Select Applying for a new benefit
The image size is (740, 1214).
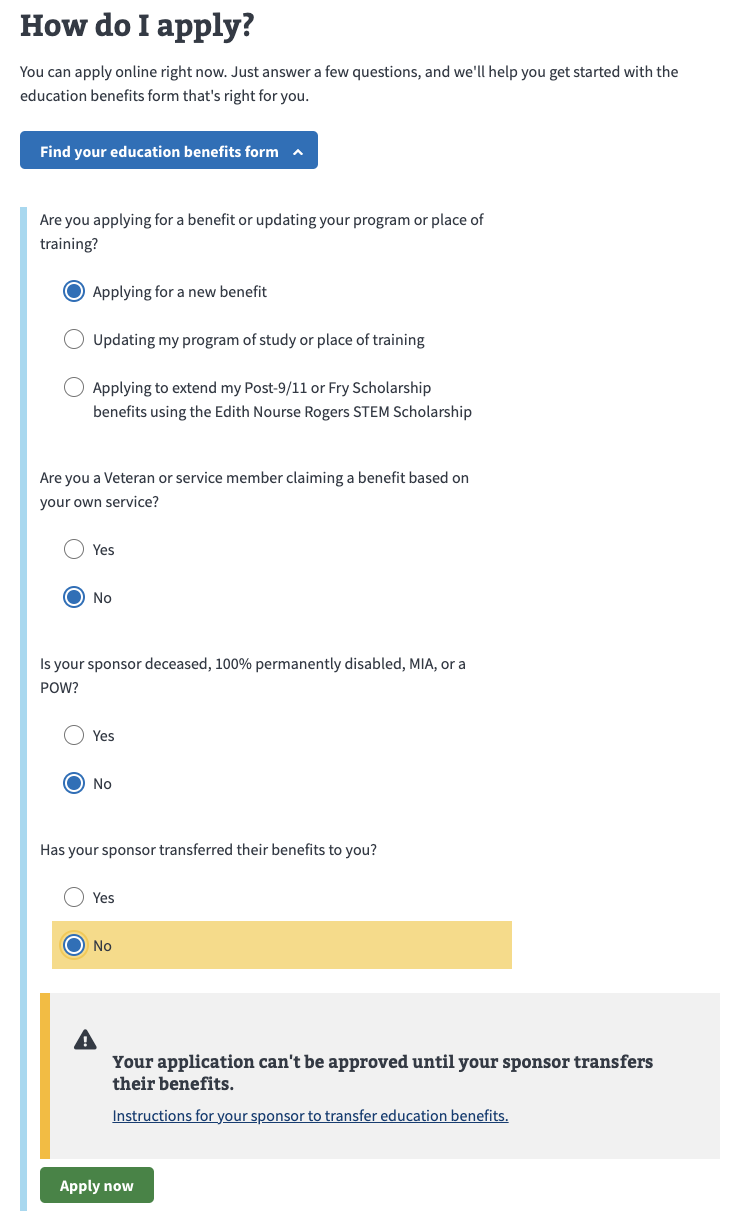73,291
